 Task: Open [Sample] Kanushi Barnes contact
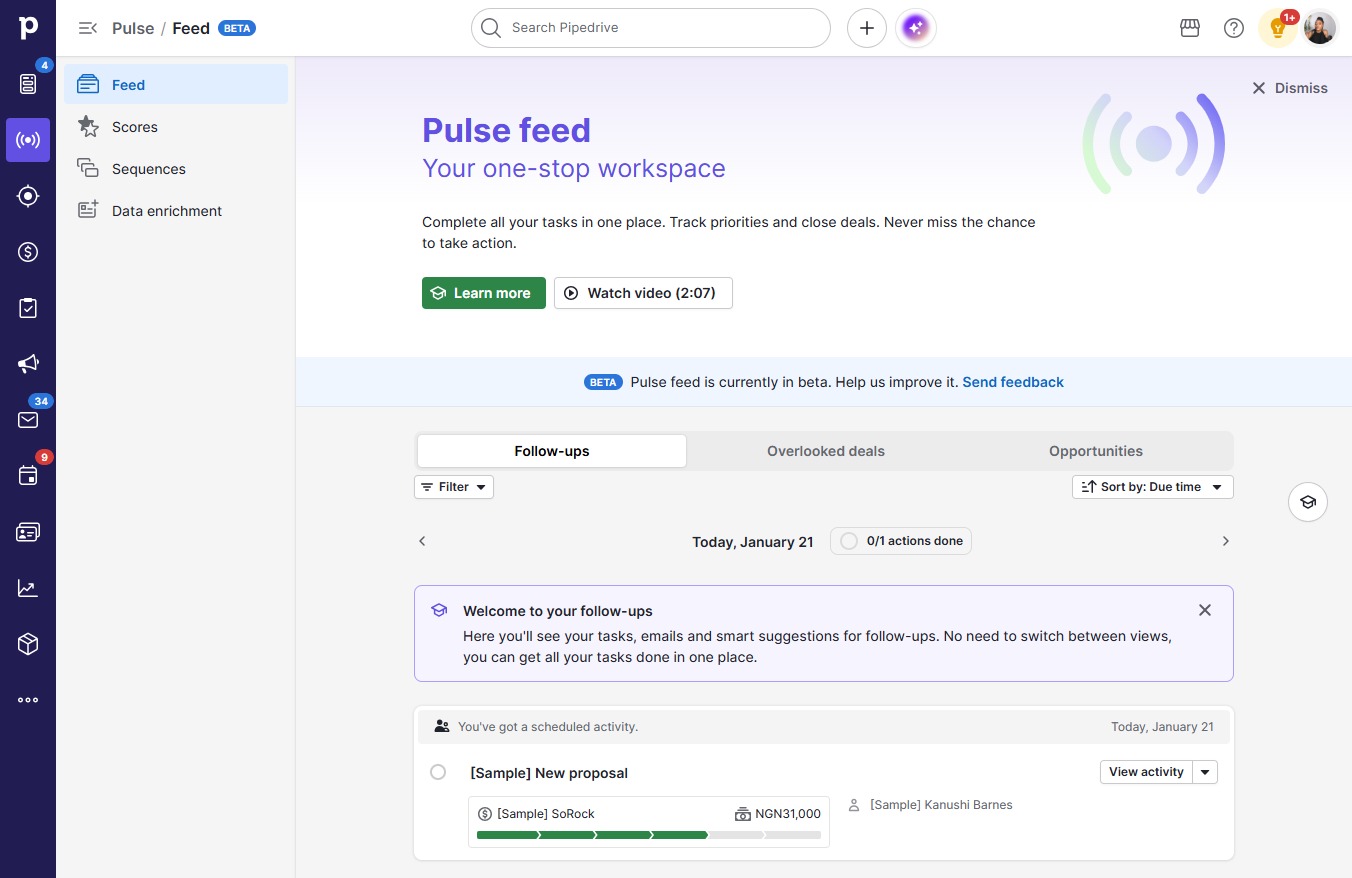coord(941,805)
